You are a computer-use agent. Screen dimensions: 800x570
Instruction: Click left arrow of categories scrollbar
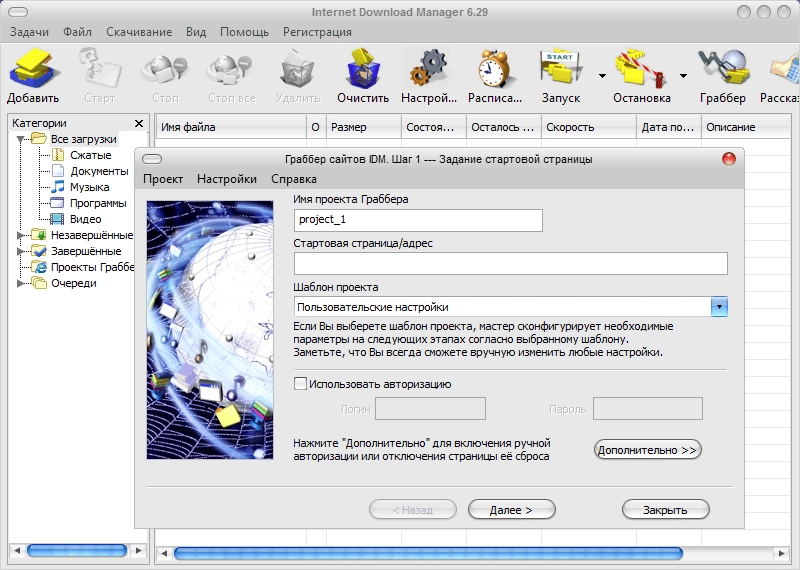click(x=17, y=551)
